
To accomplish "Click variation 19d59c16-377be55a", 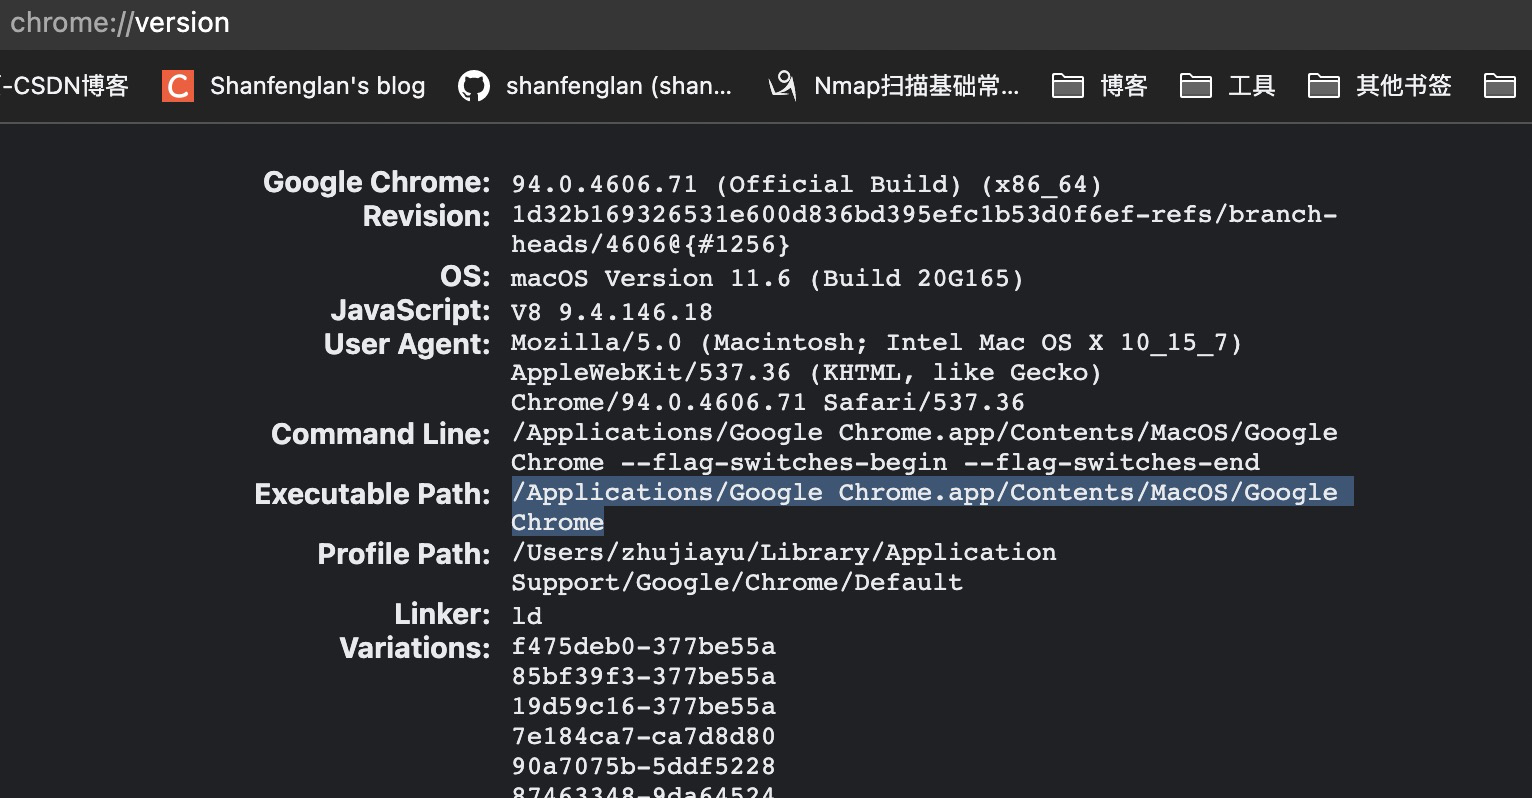I will coord(644,707).
